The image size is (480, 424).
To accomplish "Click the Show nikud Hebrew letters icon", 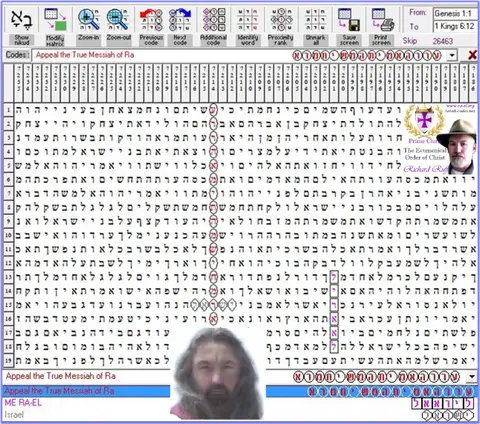I will 22,20.
